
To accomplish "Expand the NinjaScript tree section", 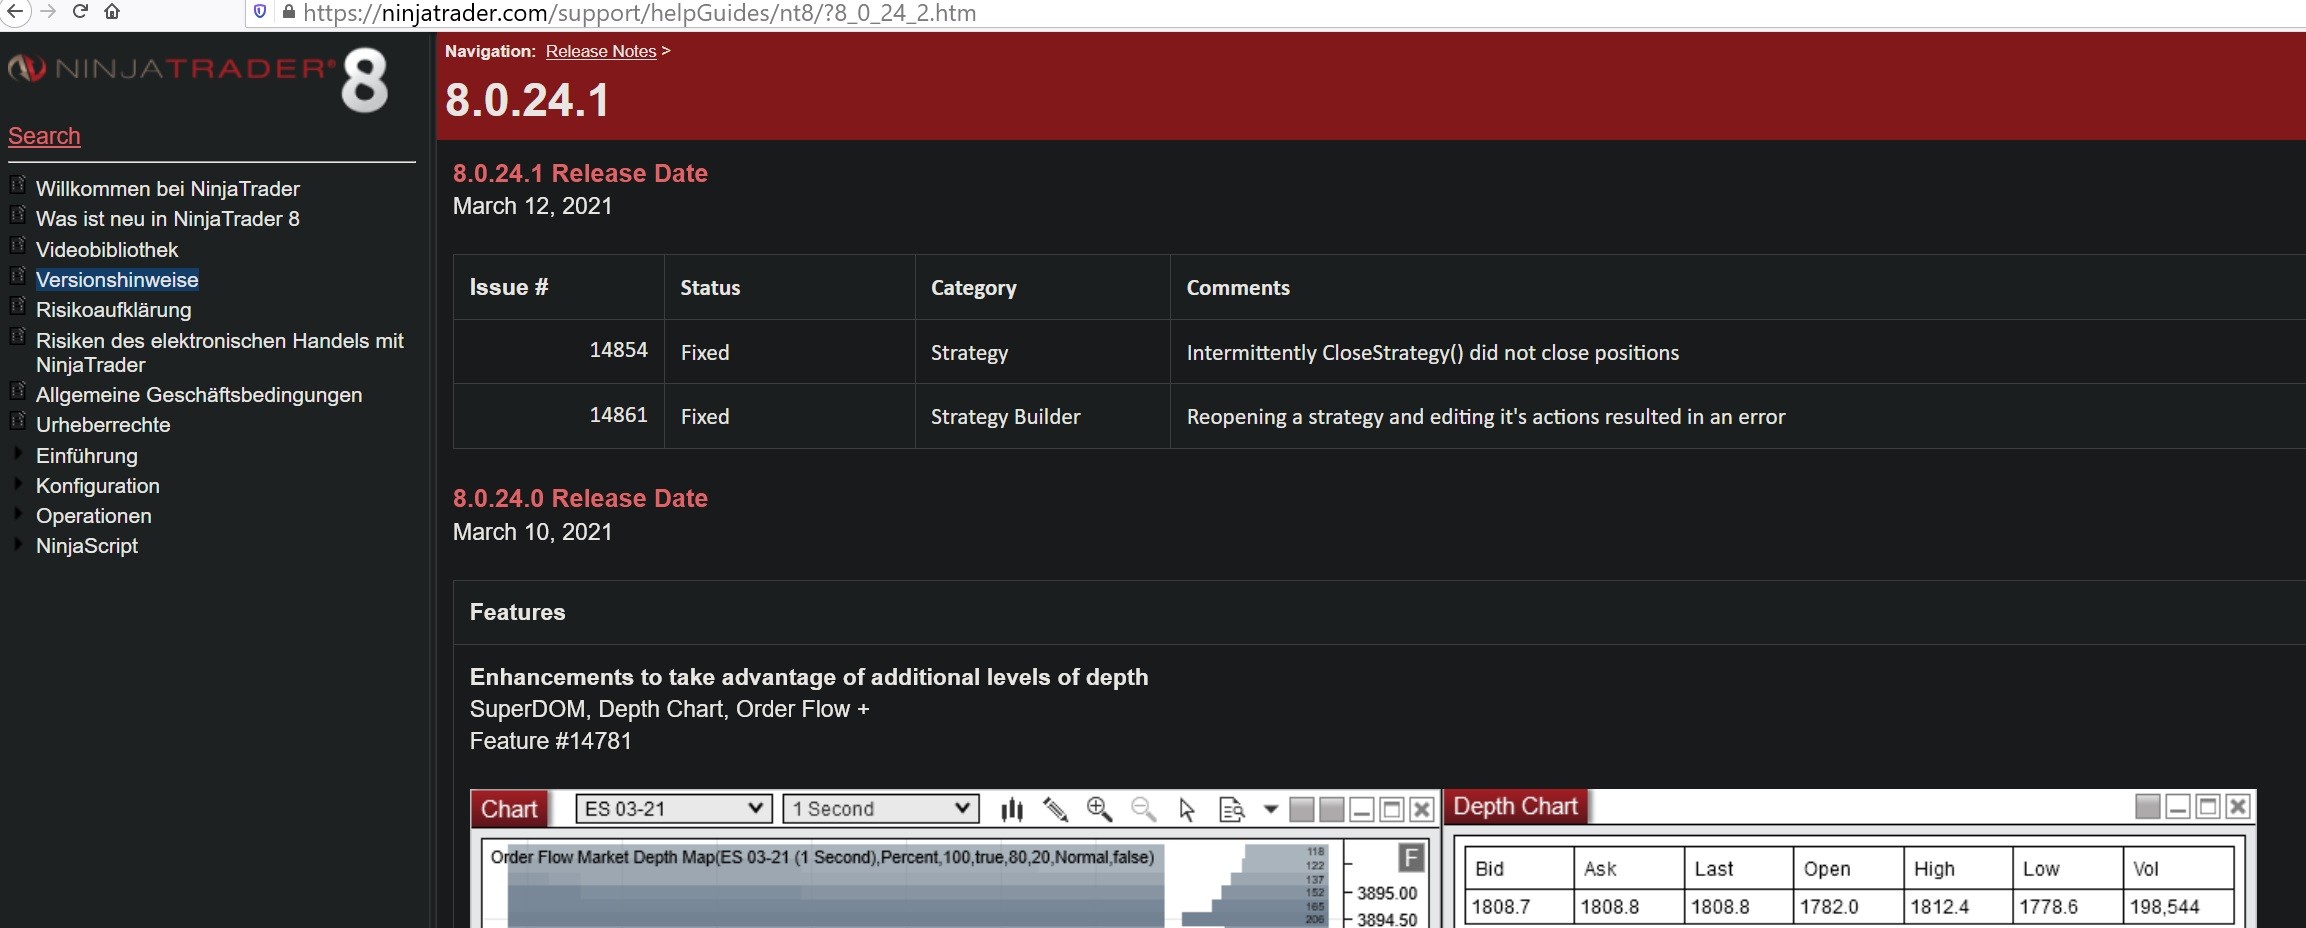I will [x=17, y=544].
